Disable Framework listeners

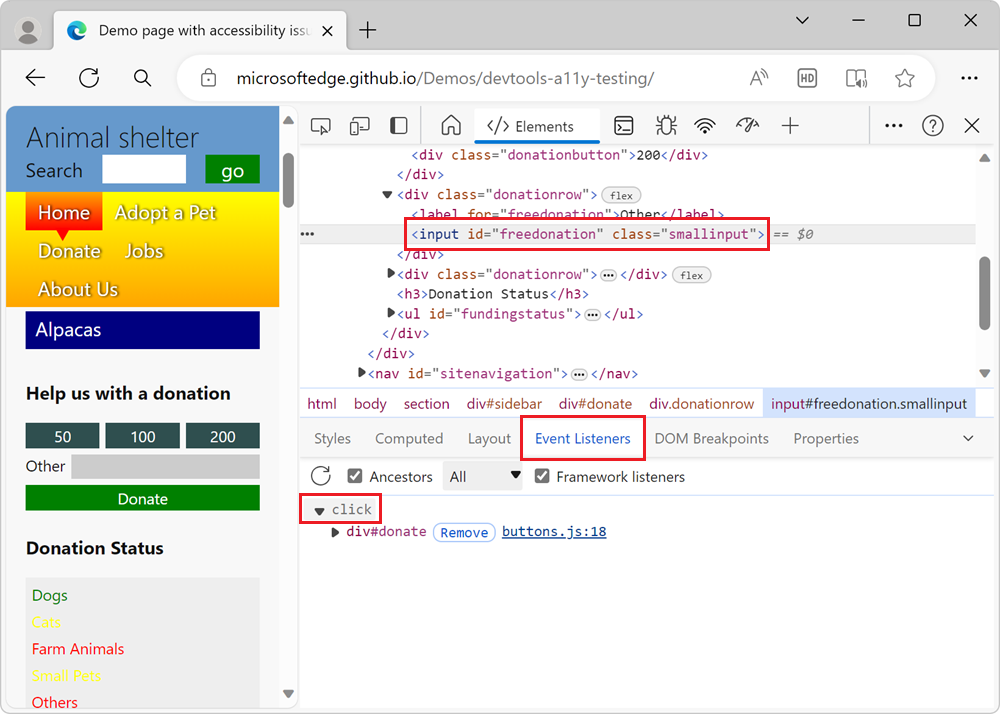pos(541,476)
